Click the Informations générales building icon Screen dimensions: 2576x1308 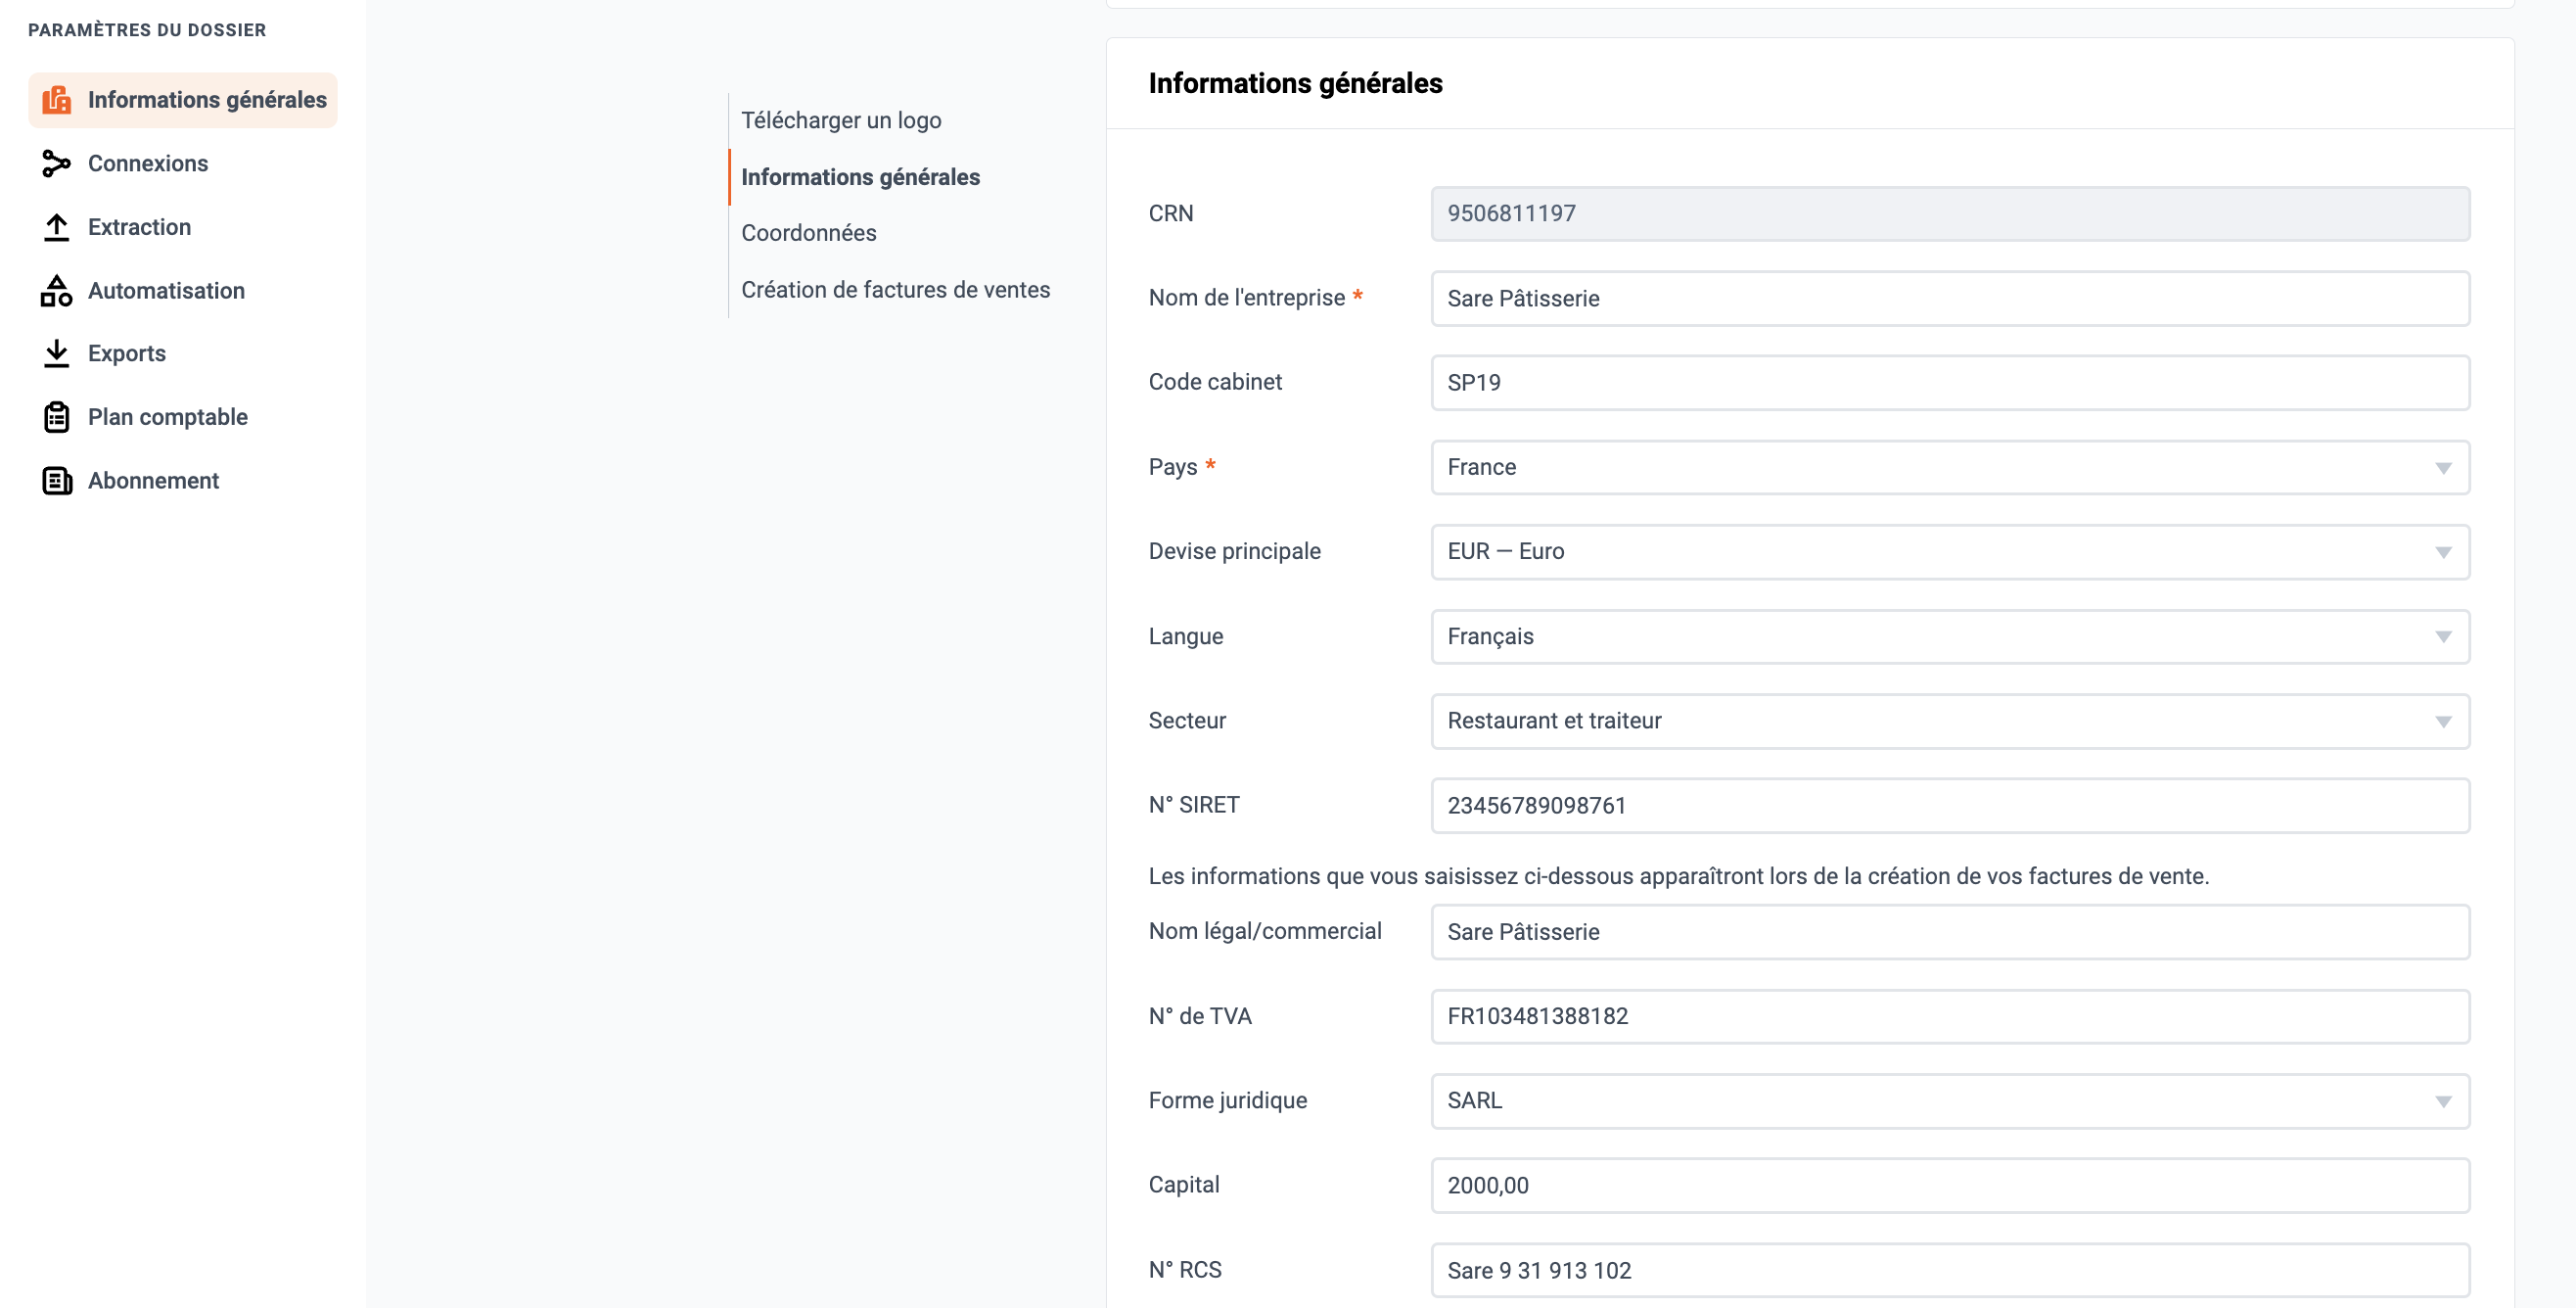(x=57, y=100)
